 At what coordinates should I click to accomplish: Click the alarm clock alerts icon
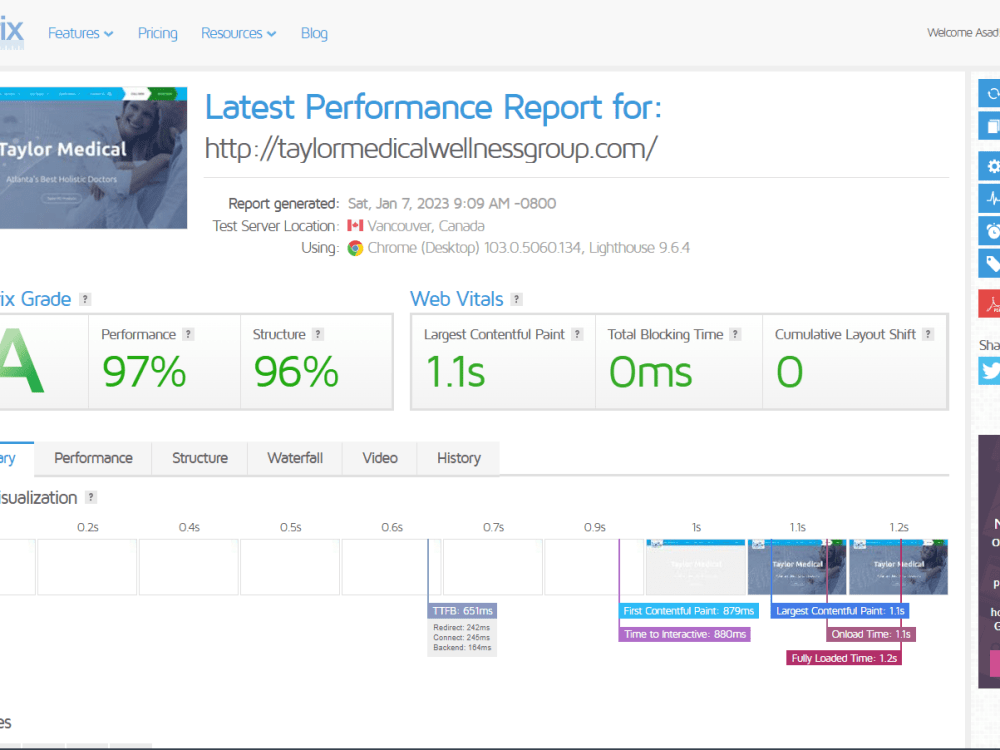990,231
